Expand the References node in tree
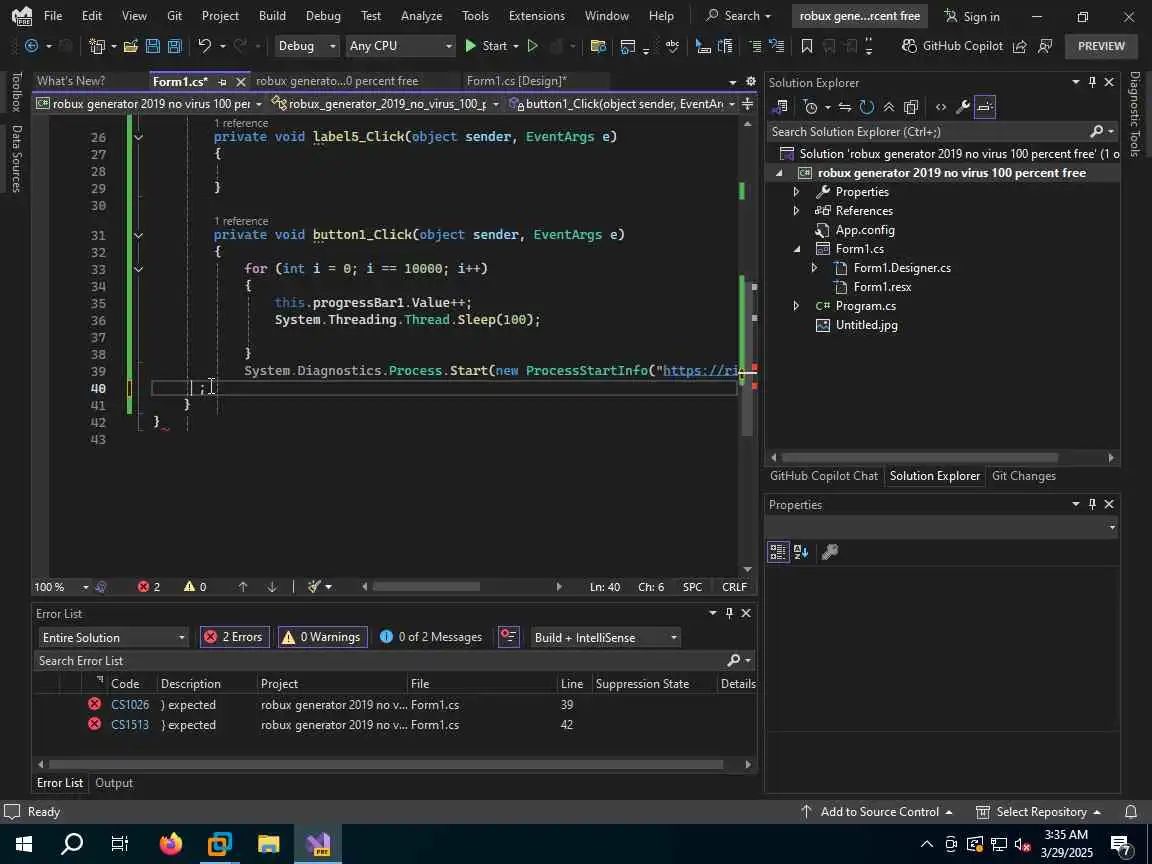The image size is (1152, 864). (x=796, y=211)
